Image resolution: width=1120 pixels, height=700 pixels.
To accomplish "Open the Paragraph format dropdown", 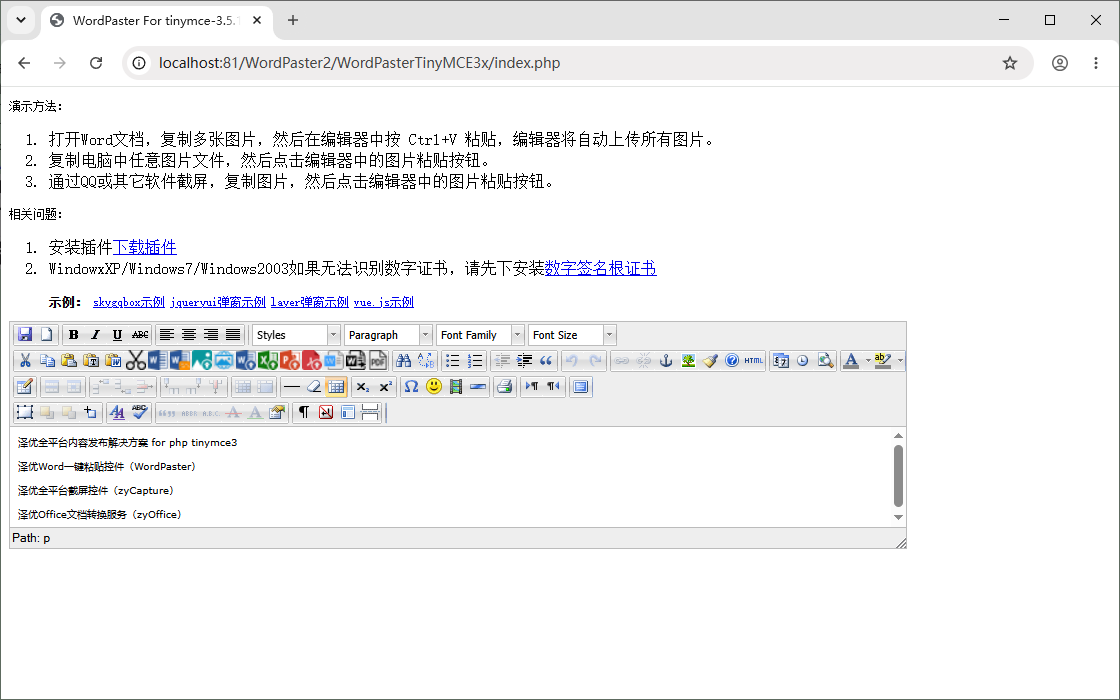I will (388, 334).
